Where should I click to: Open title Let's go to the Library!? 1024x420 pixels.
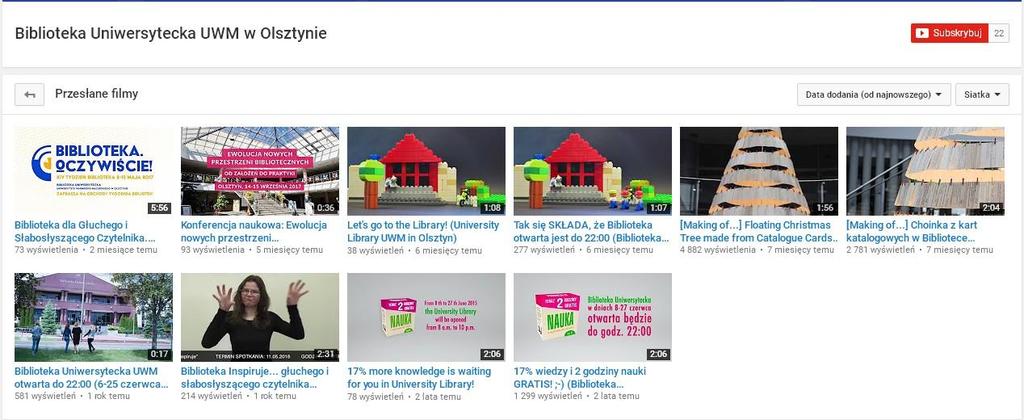pyautogui.click(x=424, y=231)
